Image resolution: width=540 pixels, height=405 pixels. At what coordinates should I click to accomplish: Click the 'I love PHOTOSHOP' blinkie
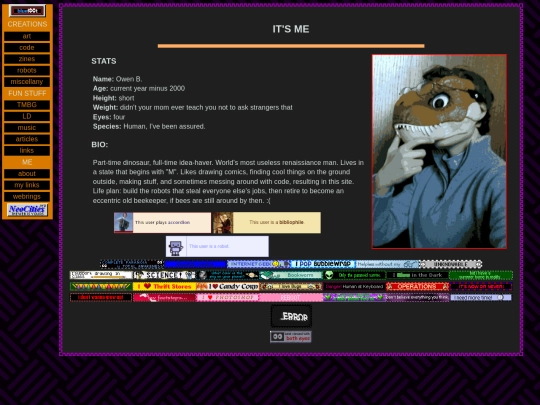pyautogui.click(x=227, y=297)
